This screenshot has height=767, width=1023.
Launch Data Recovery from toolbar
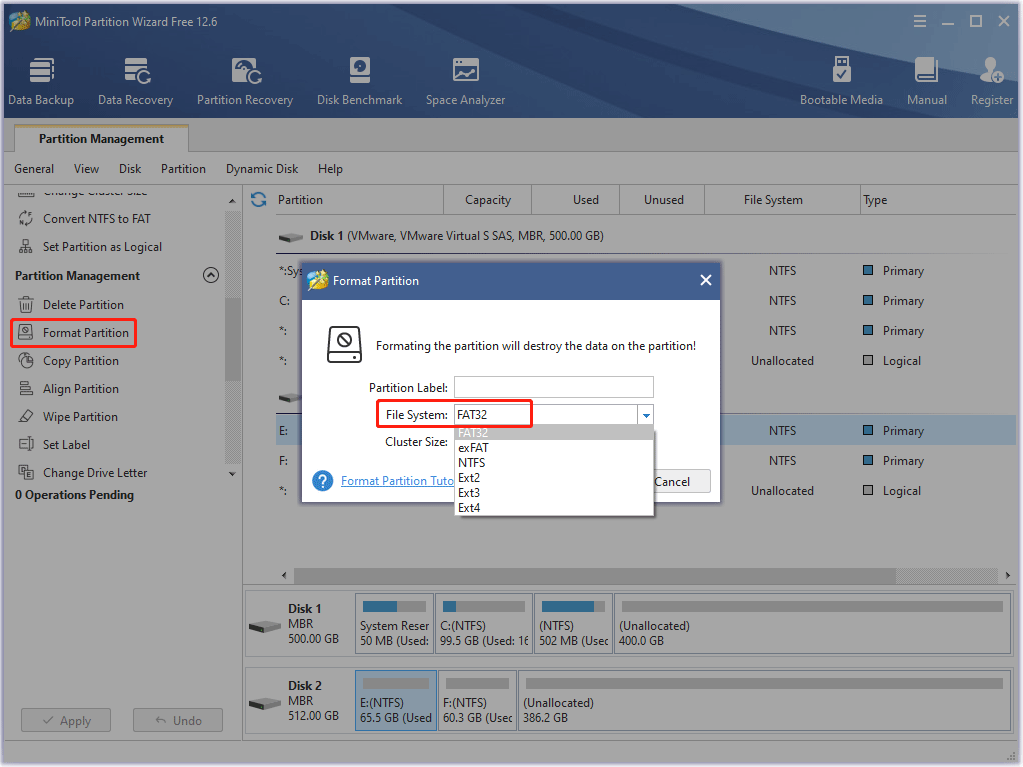[135, 81]
